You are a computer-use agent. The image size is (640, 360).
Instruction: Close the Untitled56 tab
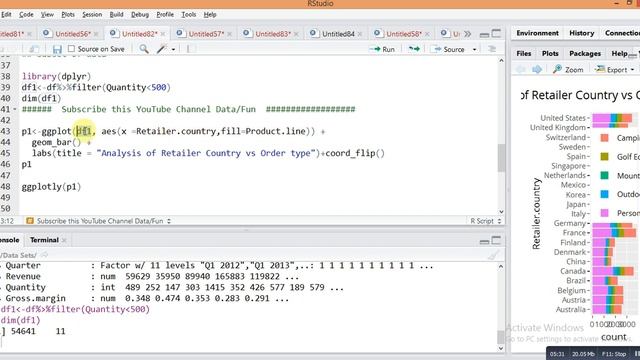pos(96,34)
